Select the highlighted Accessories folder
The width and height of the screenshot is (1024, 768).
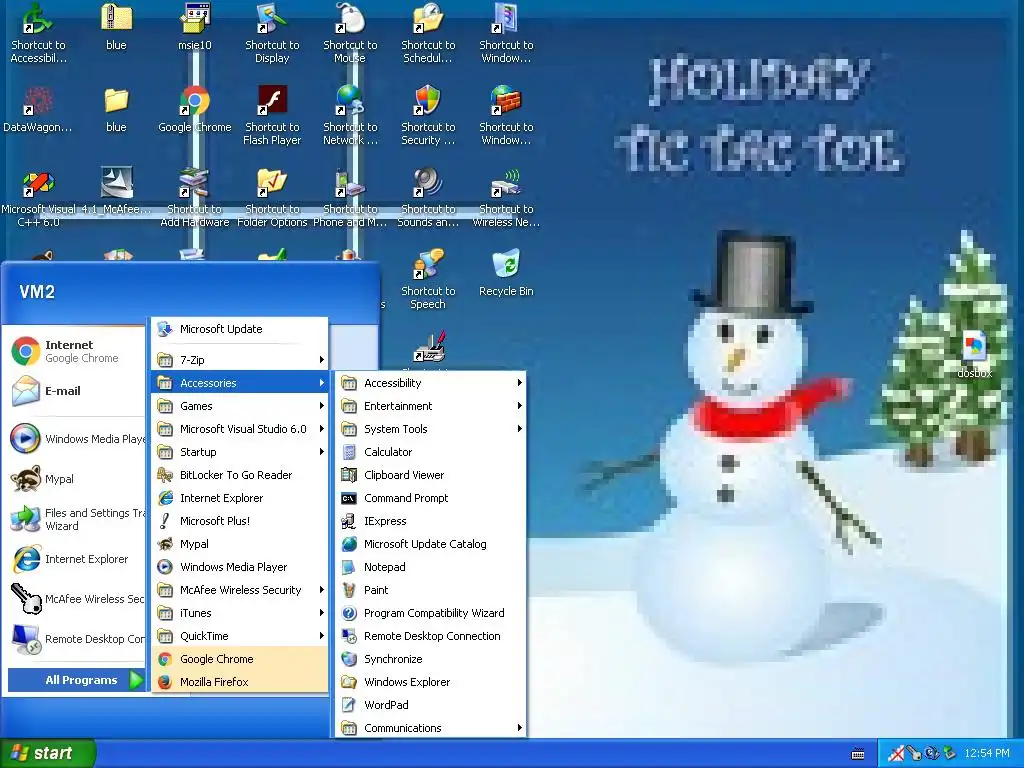tap(240, 383)
